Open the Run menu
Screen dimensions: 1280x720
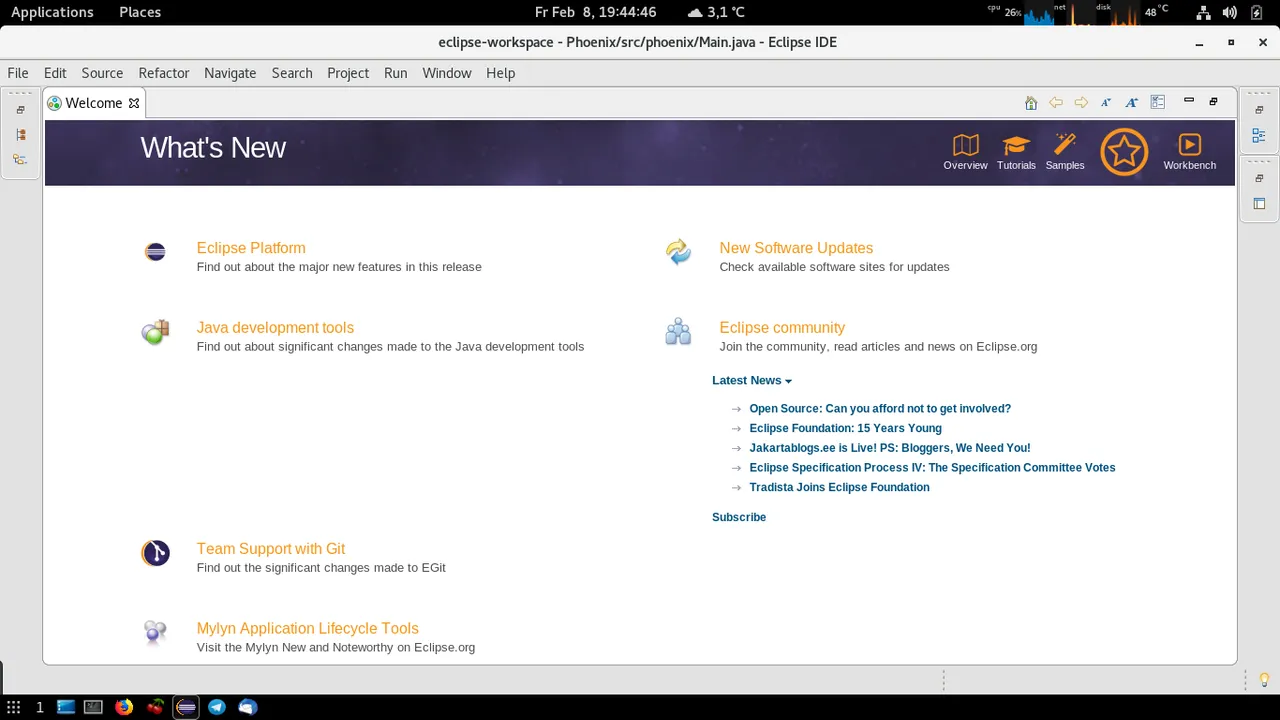[x=396, y=73]
